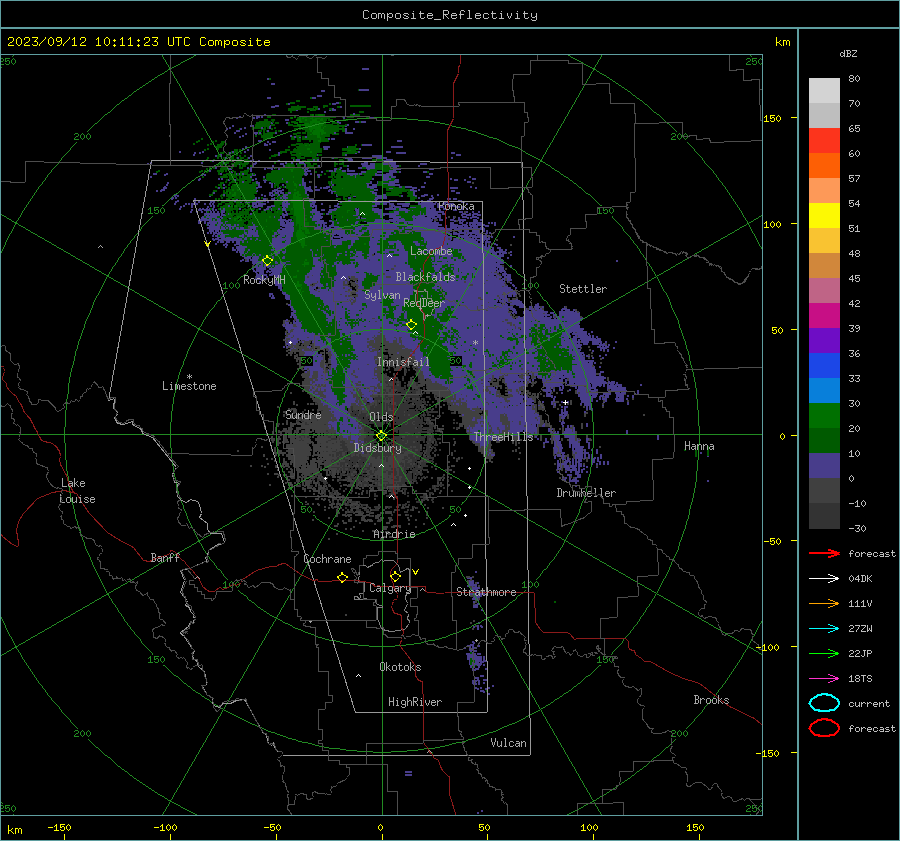Screen dimensions: 900x841
Task: Click the current legend label
Action: (x=869, y=704)
